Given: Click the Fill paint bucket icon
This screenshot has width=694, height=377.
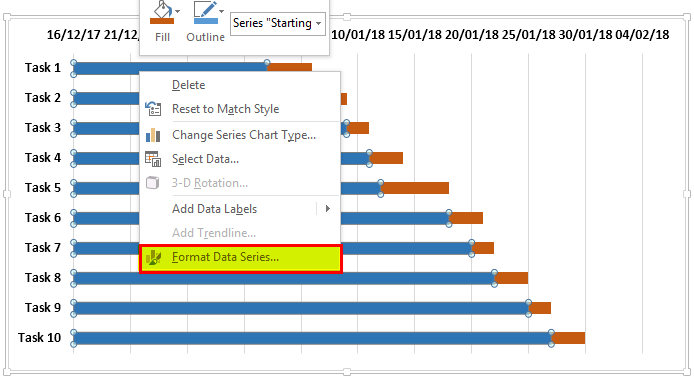Looking at the screenshot, I should pyautogui.click(x=162, y=12).
